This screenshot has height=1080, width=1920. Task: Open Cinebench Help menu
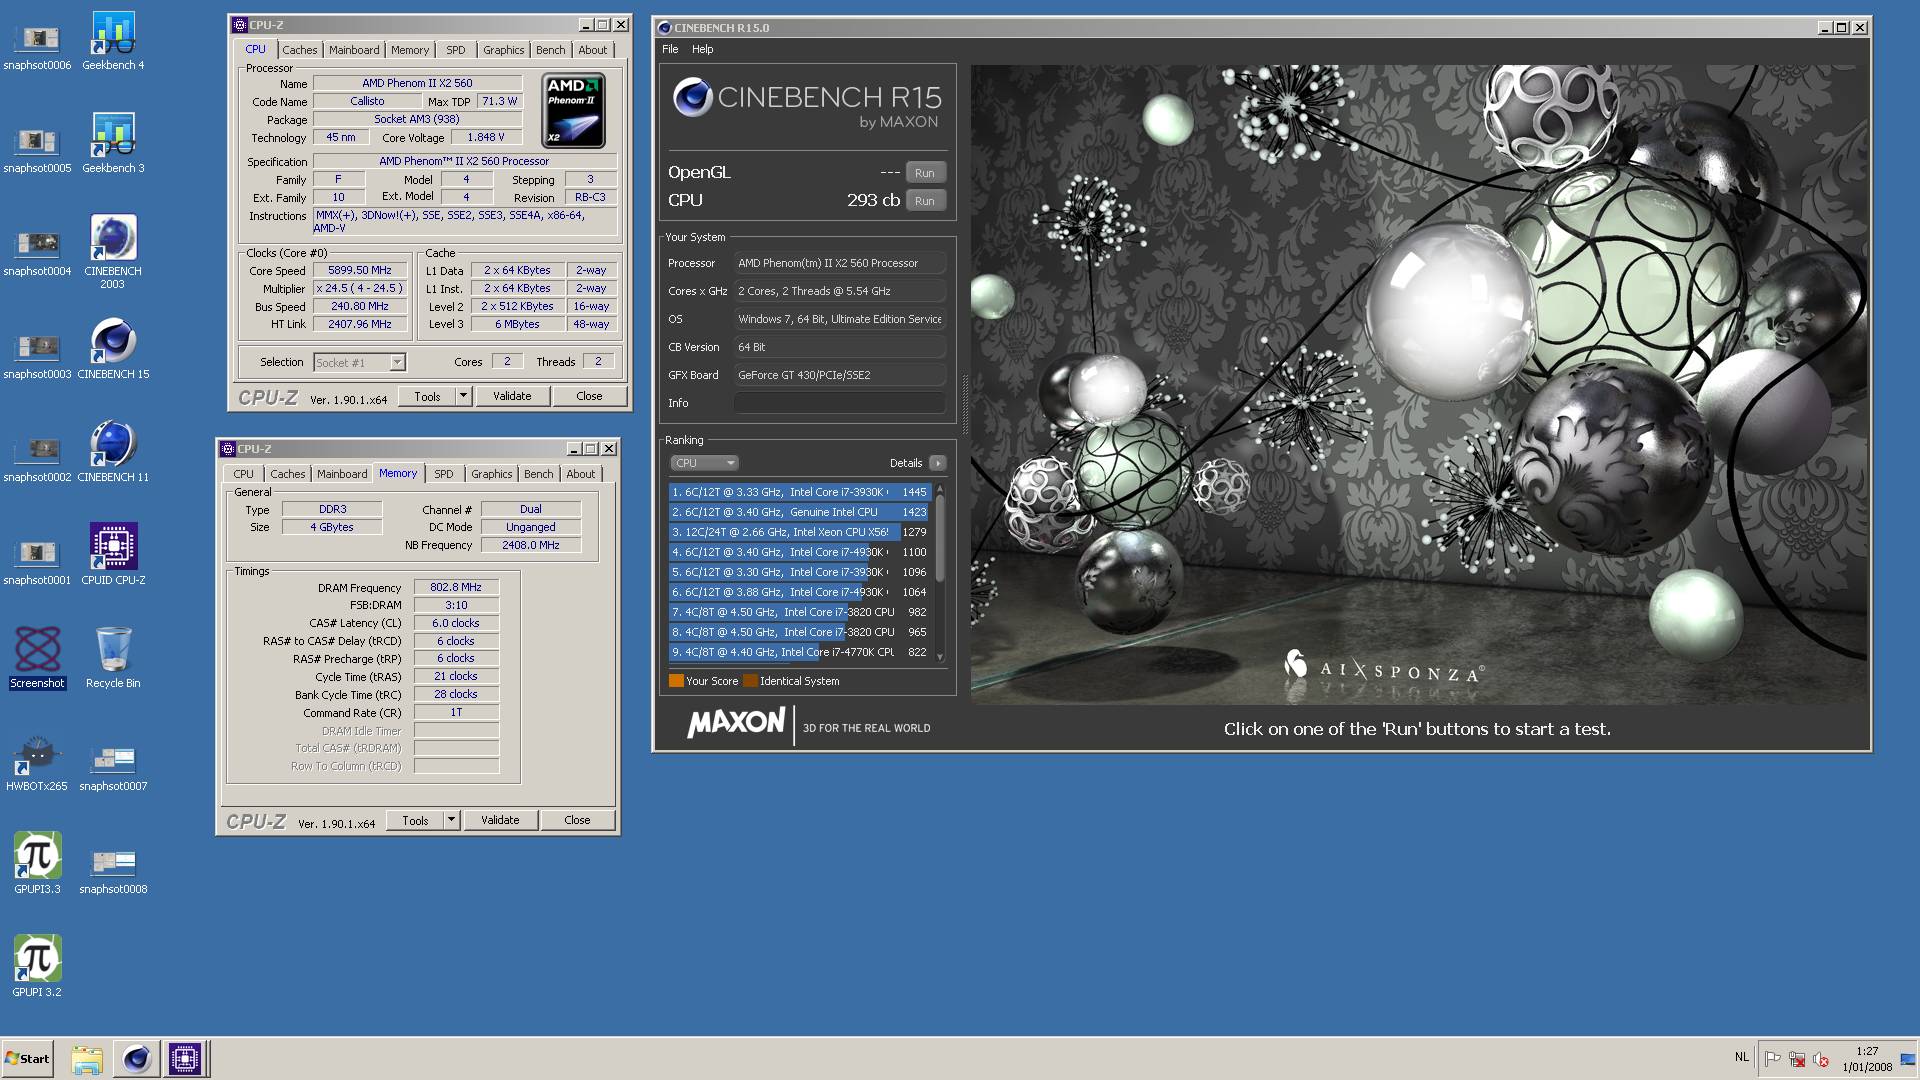point(702,49)
